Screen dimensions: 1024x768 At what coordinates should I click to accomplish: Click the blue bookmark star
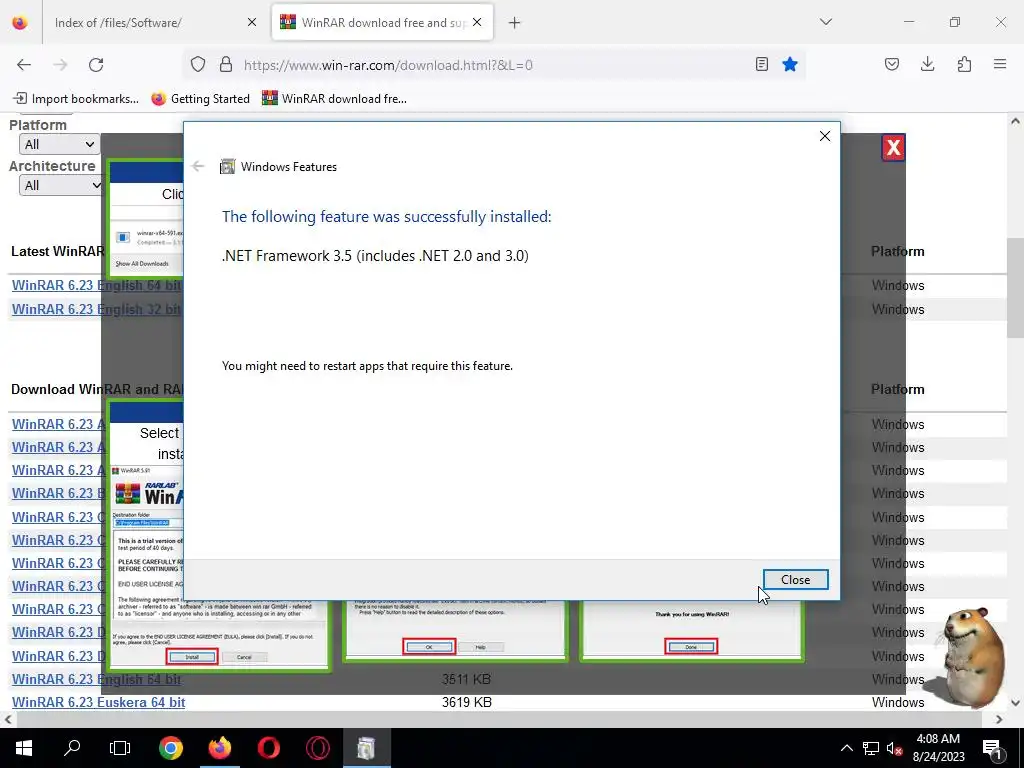point(790,64)
